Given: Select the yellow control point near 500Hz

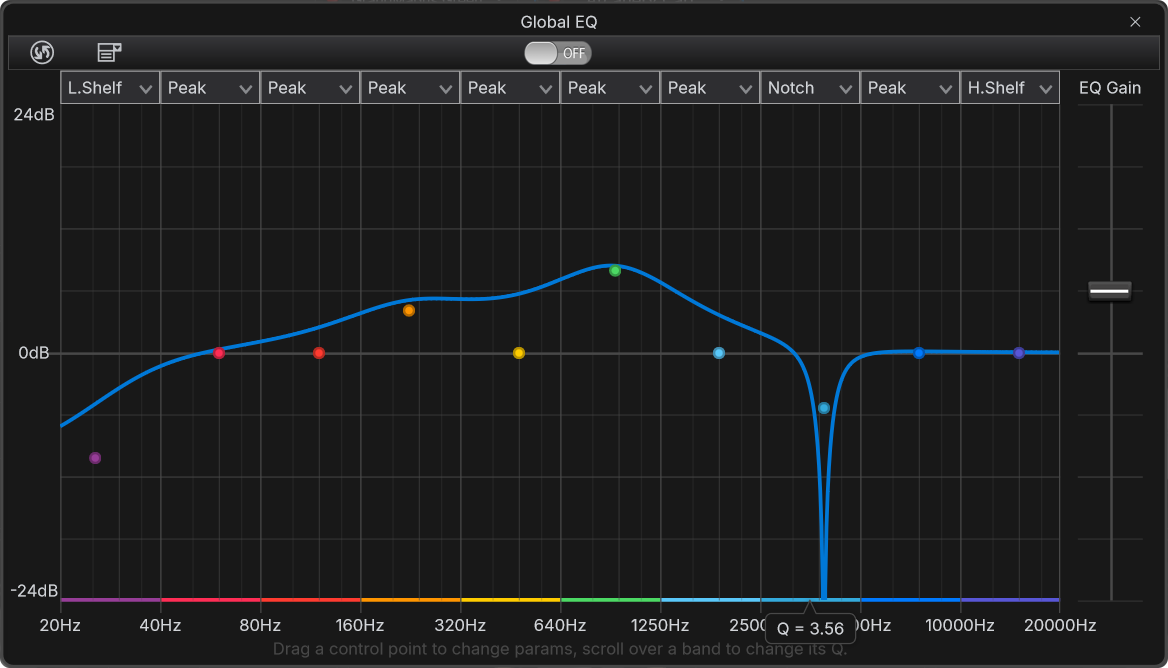Looking at the screenshot, I should [519, 353].
